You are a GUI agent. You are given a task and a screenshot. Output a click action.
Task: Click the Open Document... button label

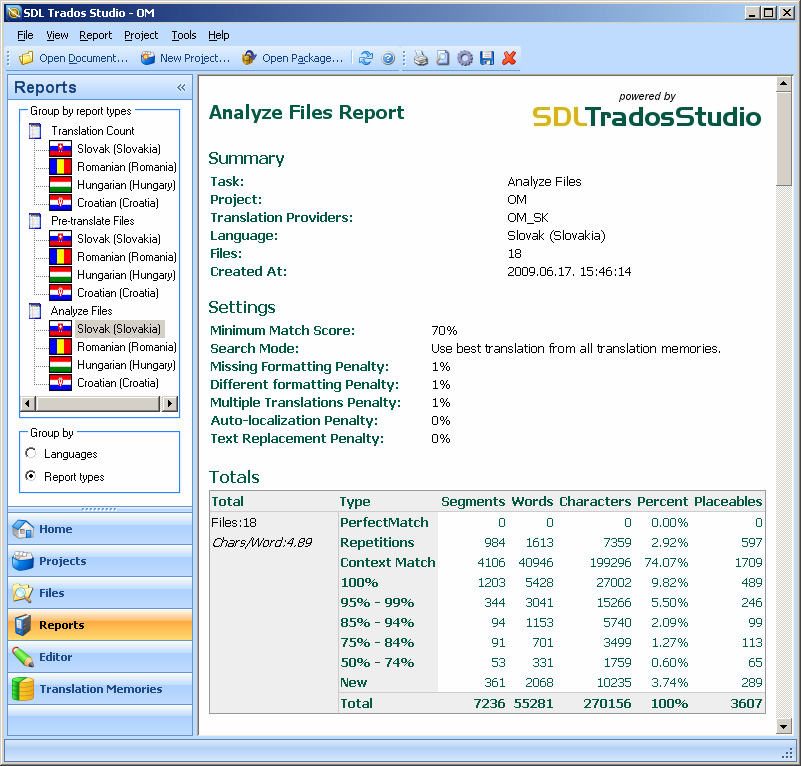coord(84,58)
